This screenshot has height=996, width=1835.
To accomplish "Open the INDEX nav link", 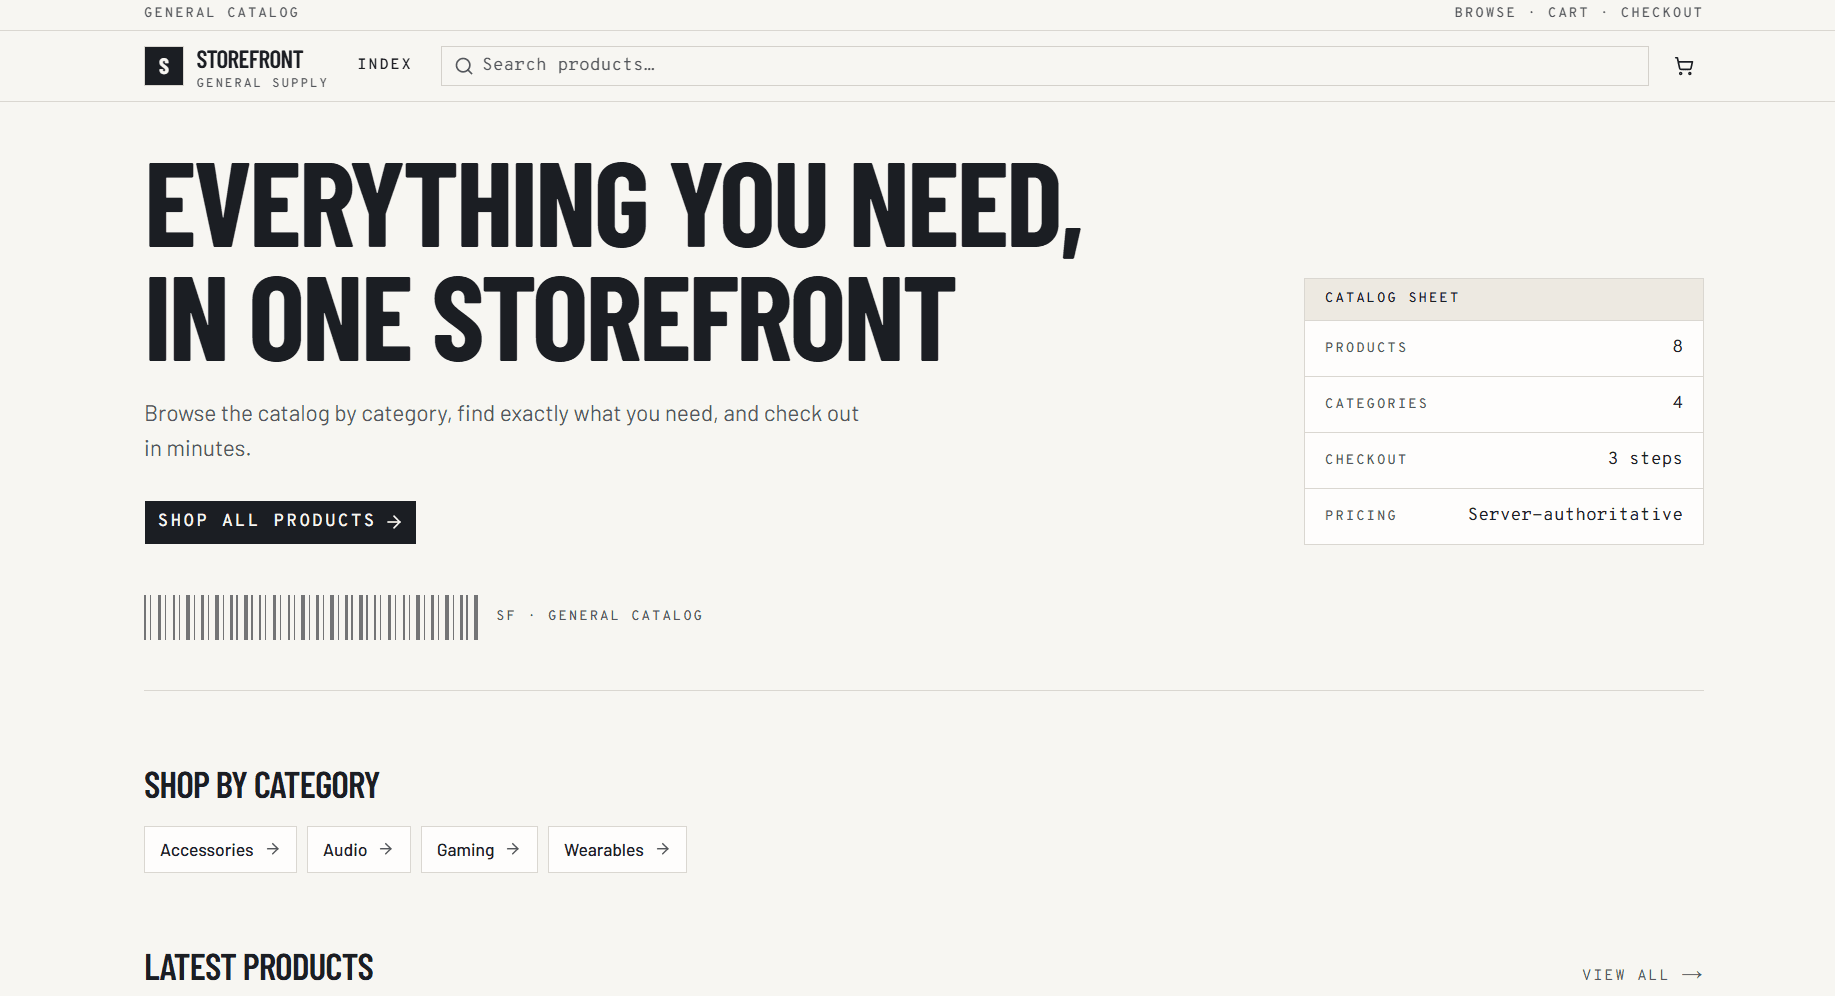I will (384, 64).
